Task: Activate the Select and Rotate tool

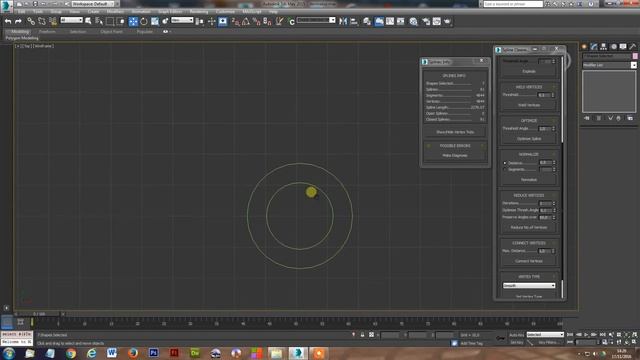Action: pyautogui.click(x=144, y=21)
